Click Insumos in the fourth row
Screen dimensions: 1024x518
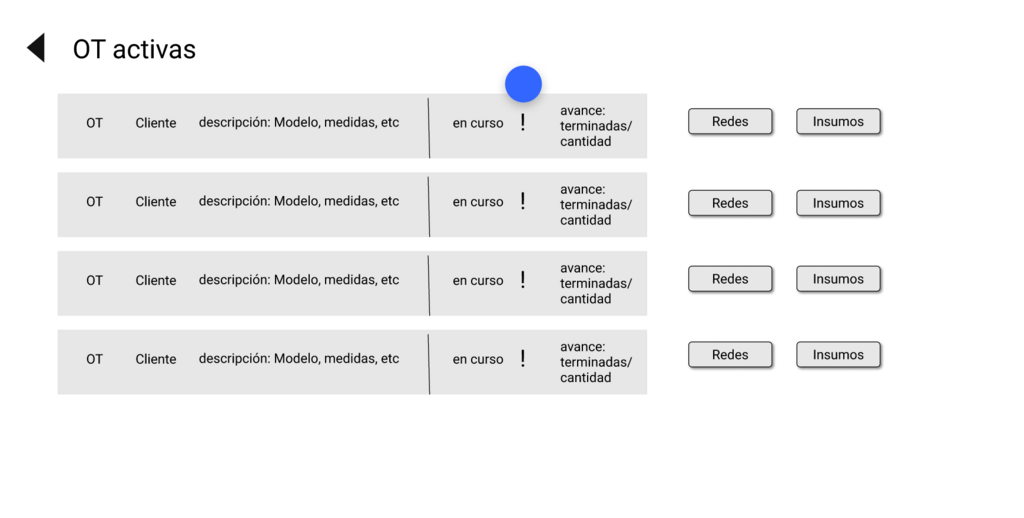click(x=838, y=355)
